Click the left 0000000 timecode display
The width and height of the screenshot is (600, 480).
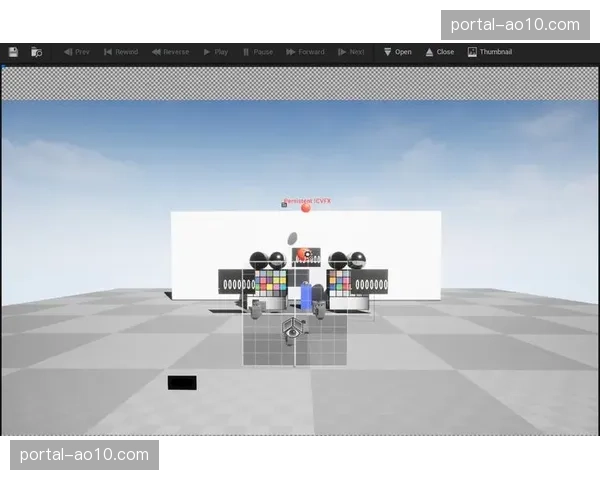click(237, 284)
